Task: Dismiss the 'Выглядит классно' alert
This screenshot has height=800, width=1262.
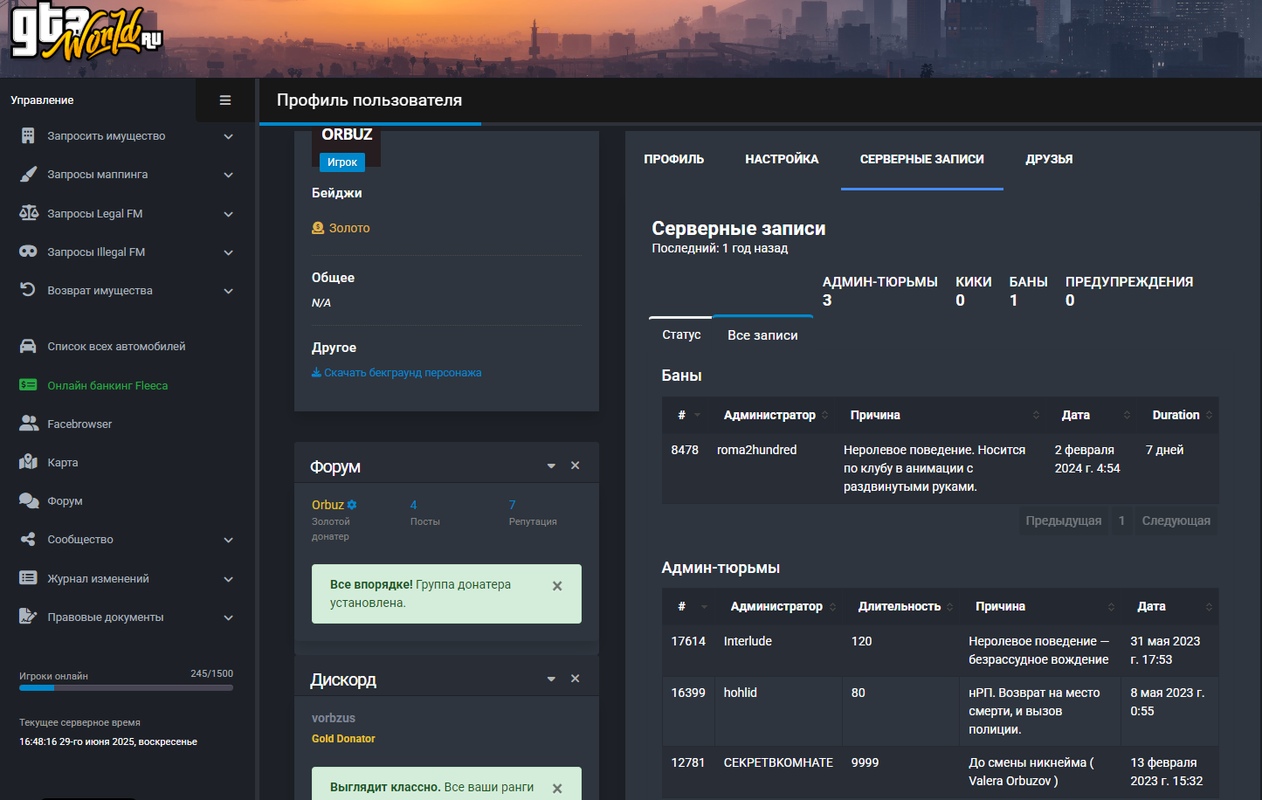Action: pyautogui.click(x=557, y=789)
